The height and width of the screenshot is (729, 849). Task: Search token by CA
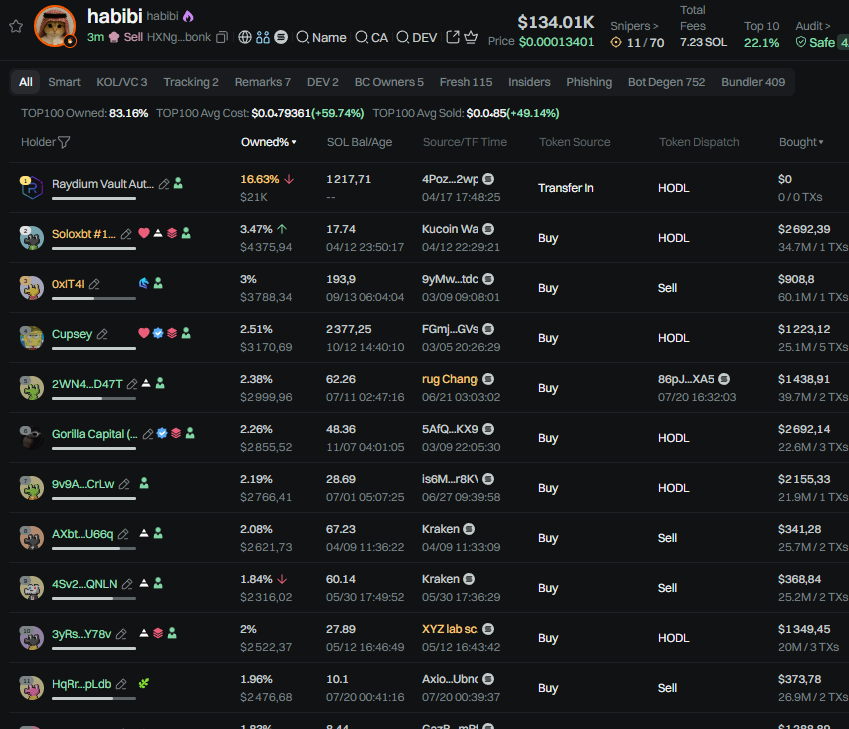371,37
